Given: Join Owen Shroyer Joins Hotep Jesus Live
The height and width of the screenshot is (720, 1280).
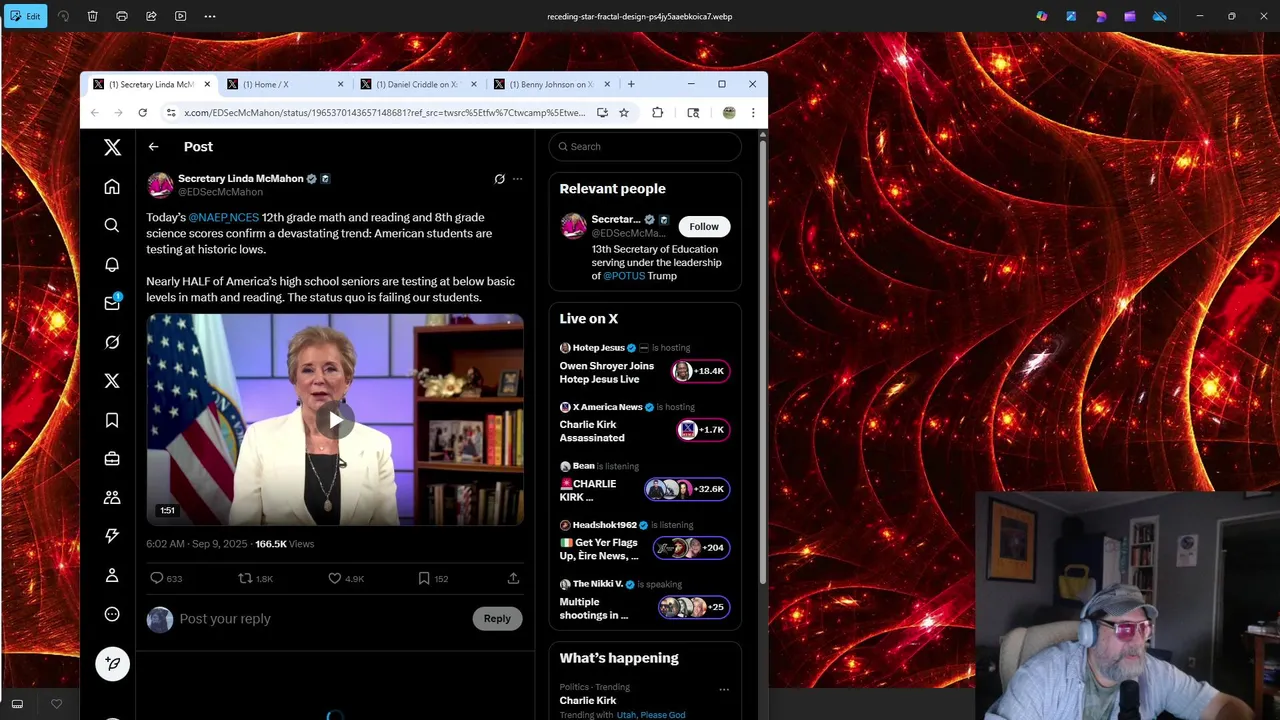Looking at the screenshot, I should pyautogui.click(x=645, y=365).
